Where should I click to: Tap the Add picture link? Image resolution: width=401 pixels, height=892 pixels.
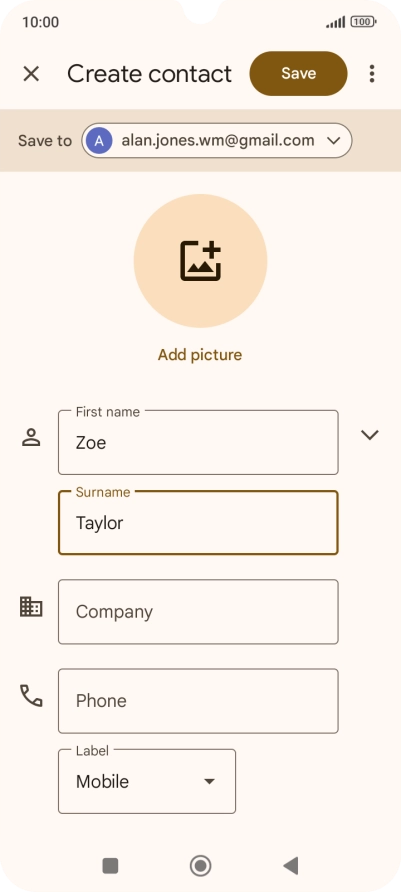[x=200, y=355]
